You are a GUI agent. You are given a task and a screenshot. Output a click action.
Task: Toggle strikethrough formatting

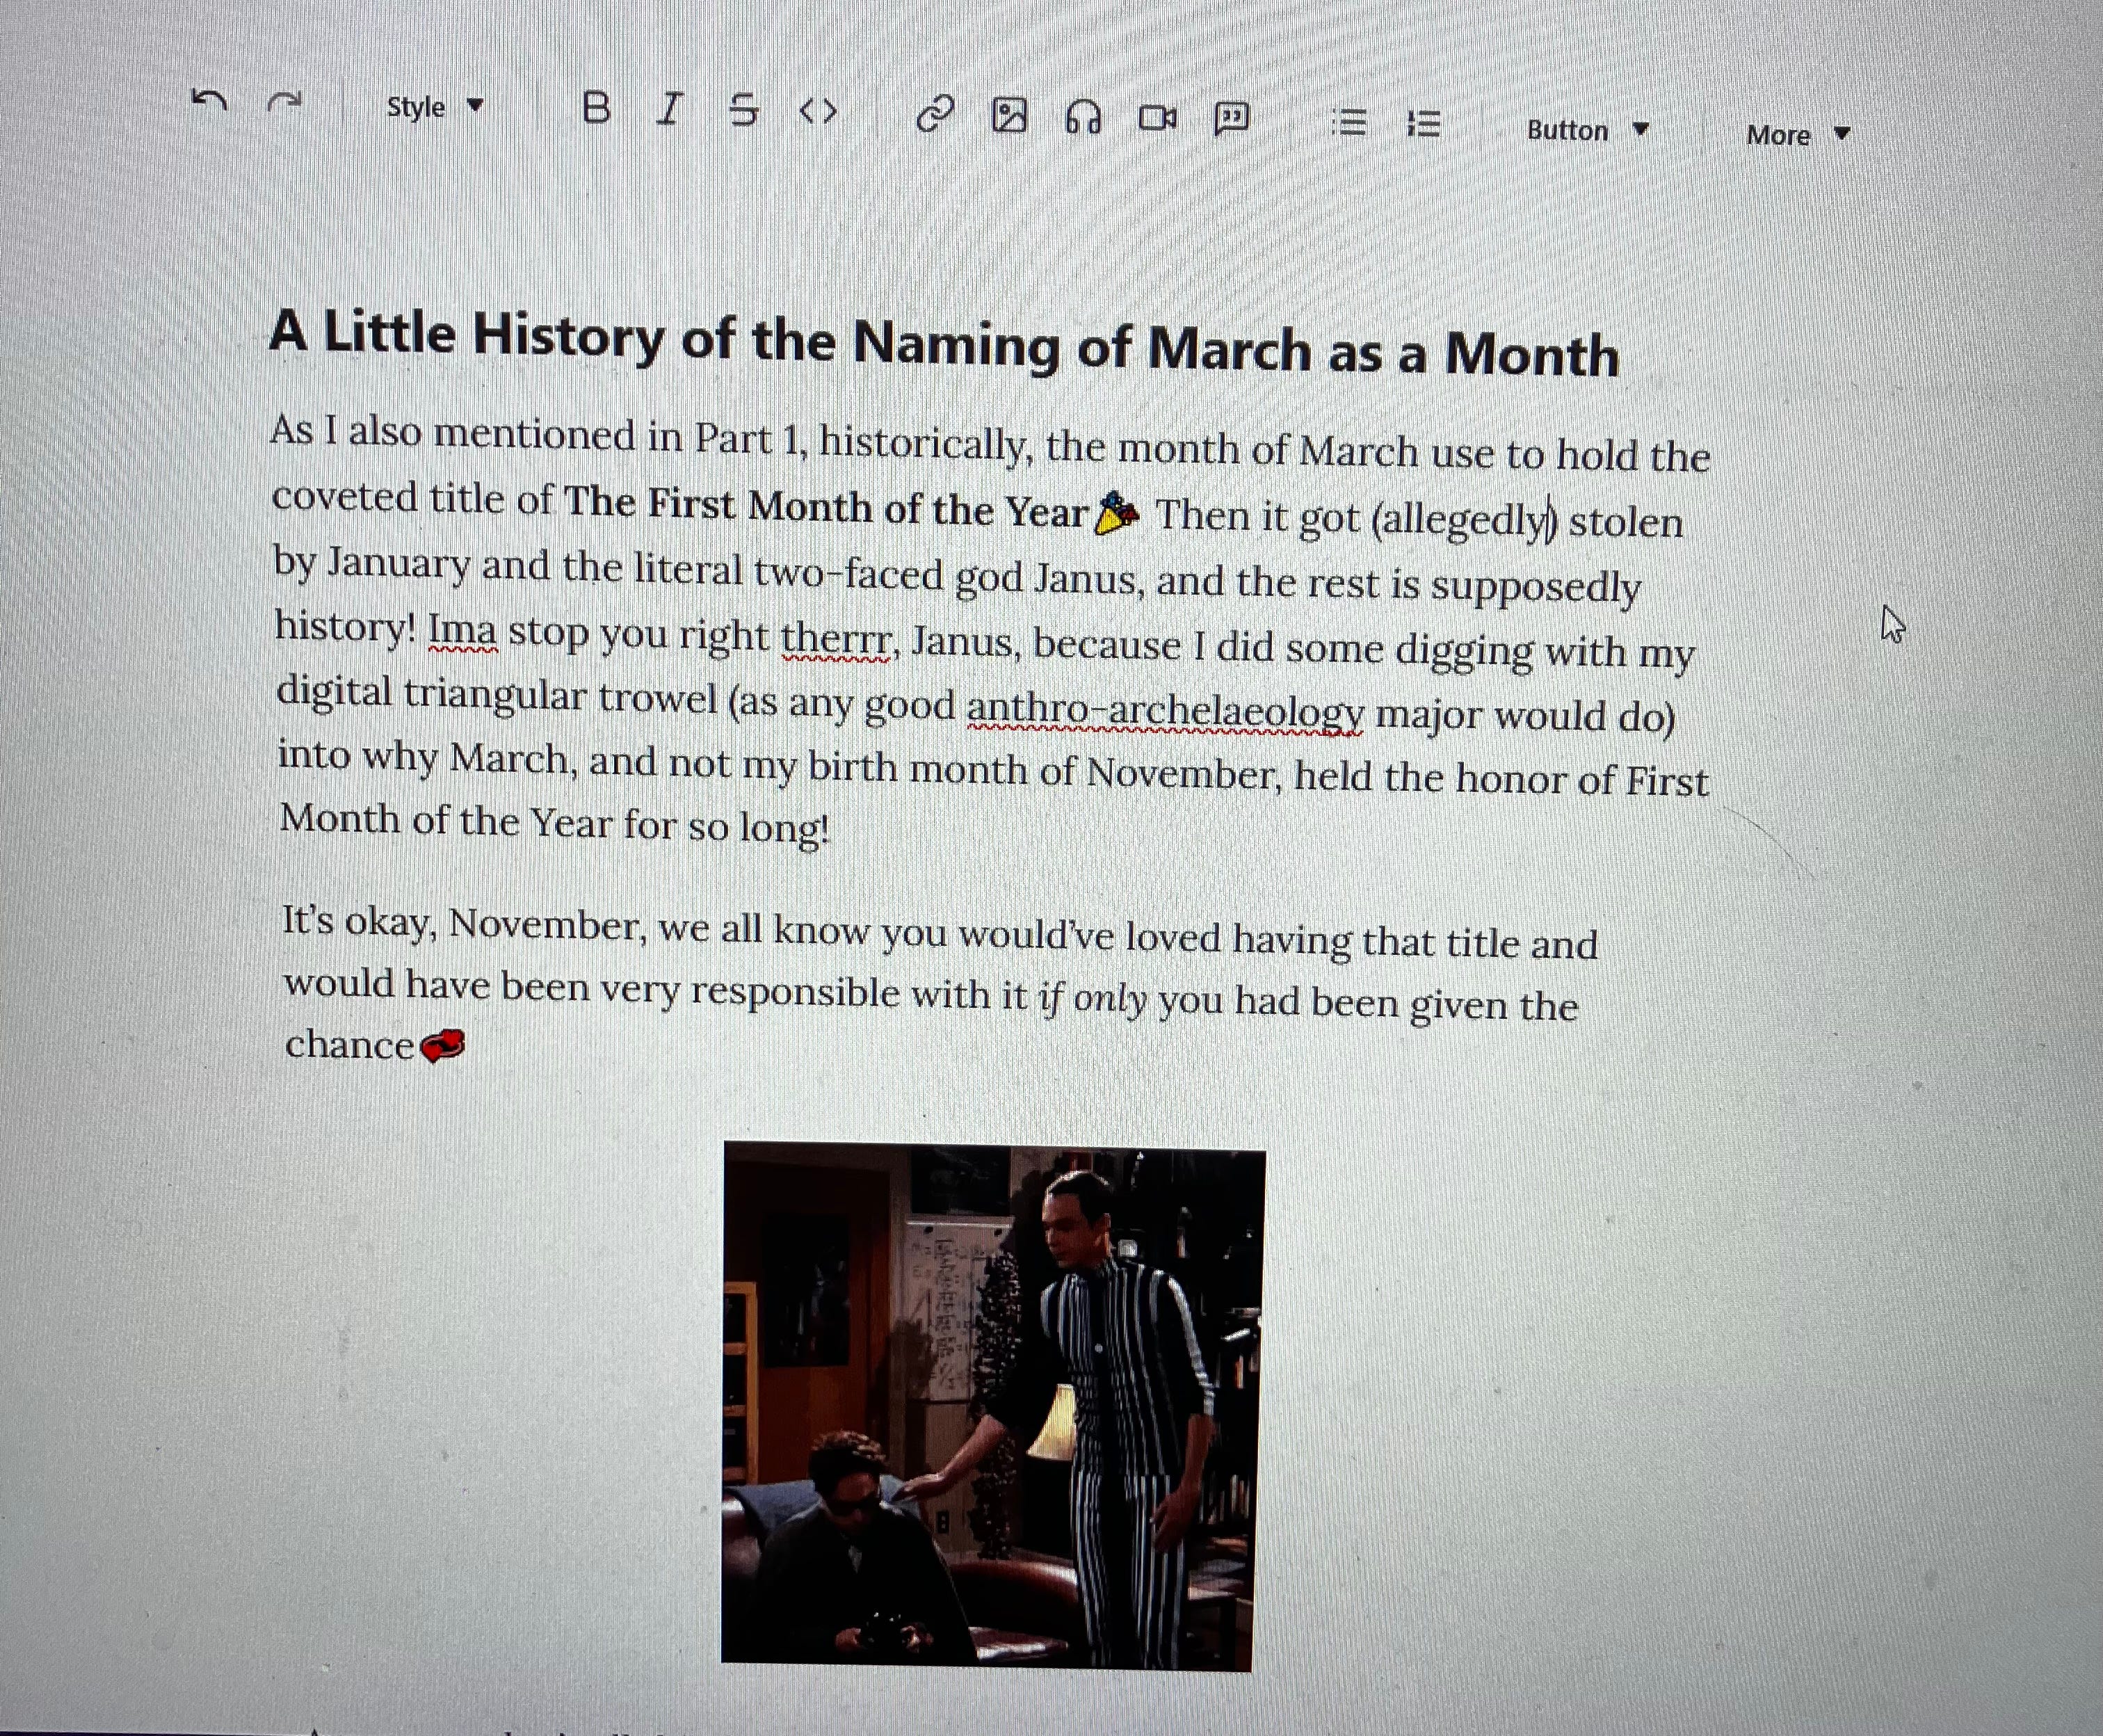743,110
